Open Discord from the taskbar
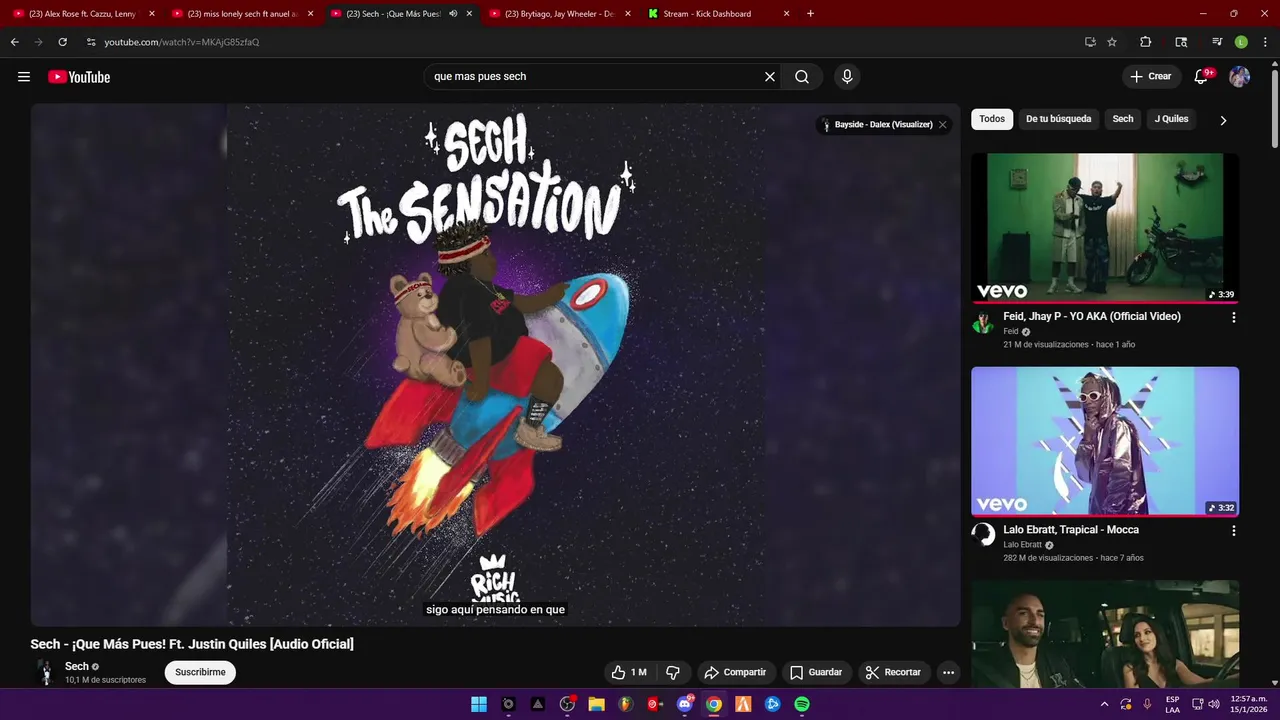 (685, 704)
